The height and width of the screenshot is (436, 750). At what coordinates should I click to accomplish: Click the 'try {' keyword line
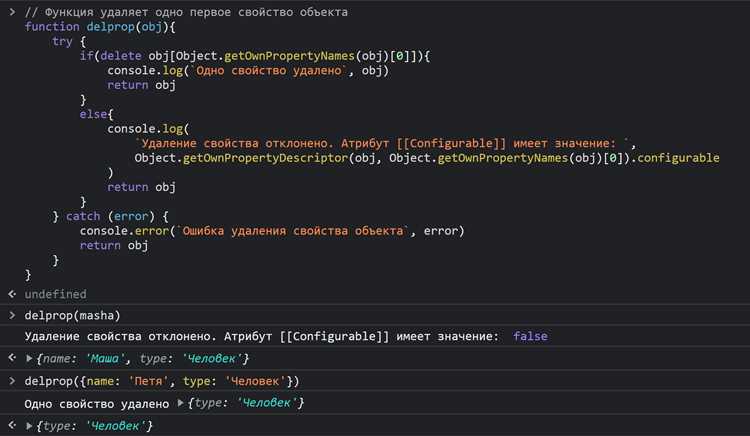coord(69,42)
